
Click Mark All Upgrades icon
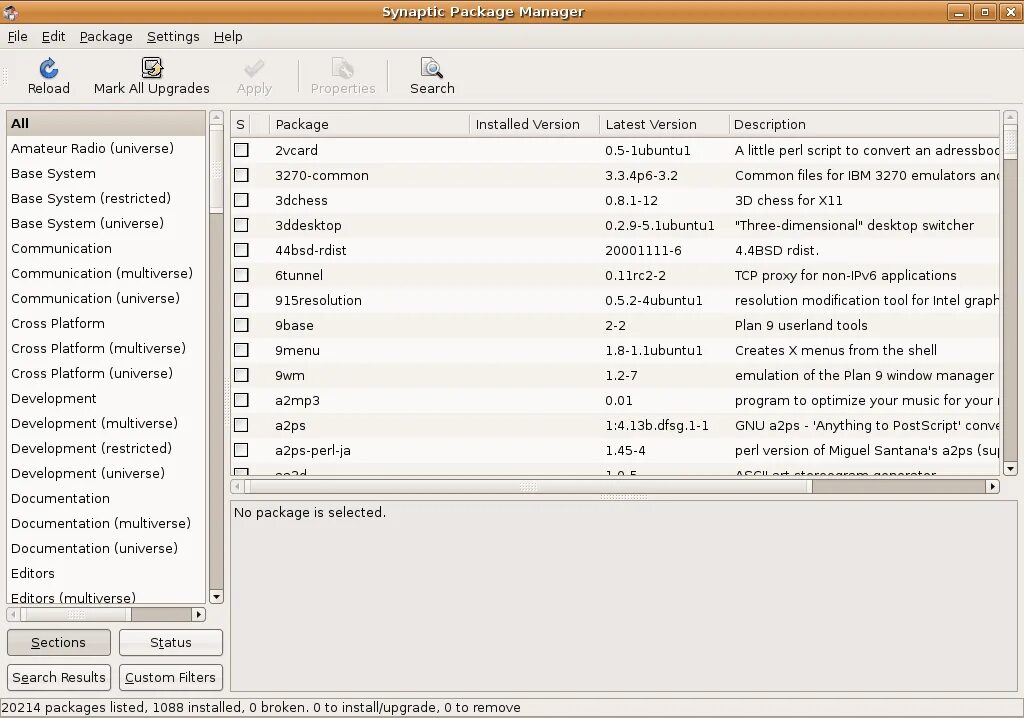pyautogui.click(x=152, y=68)
